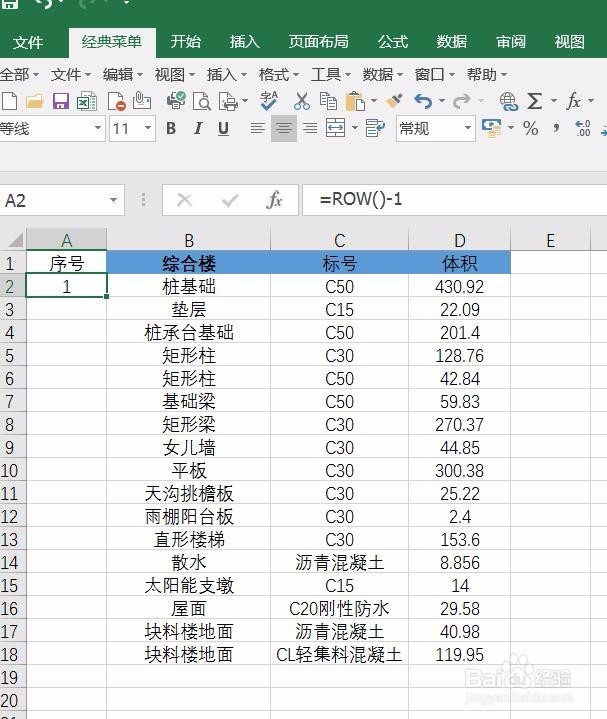Viewport: 607px width, 719px height.
Task: Align text right
Action: (310, 128)
